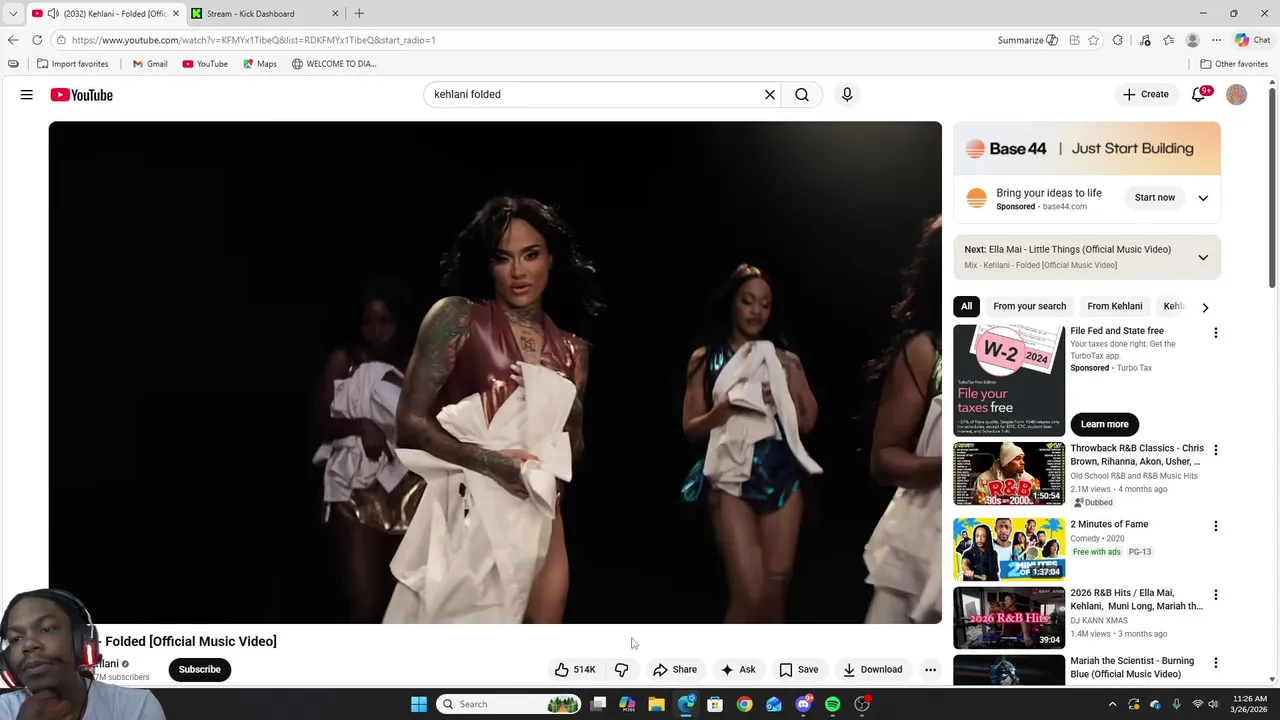Click the taskbar Search box
The width and height of the screenshot is (1280, 720).
[x=509, y=704]
